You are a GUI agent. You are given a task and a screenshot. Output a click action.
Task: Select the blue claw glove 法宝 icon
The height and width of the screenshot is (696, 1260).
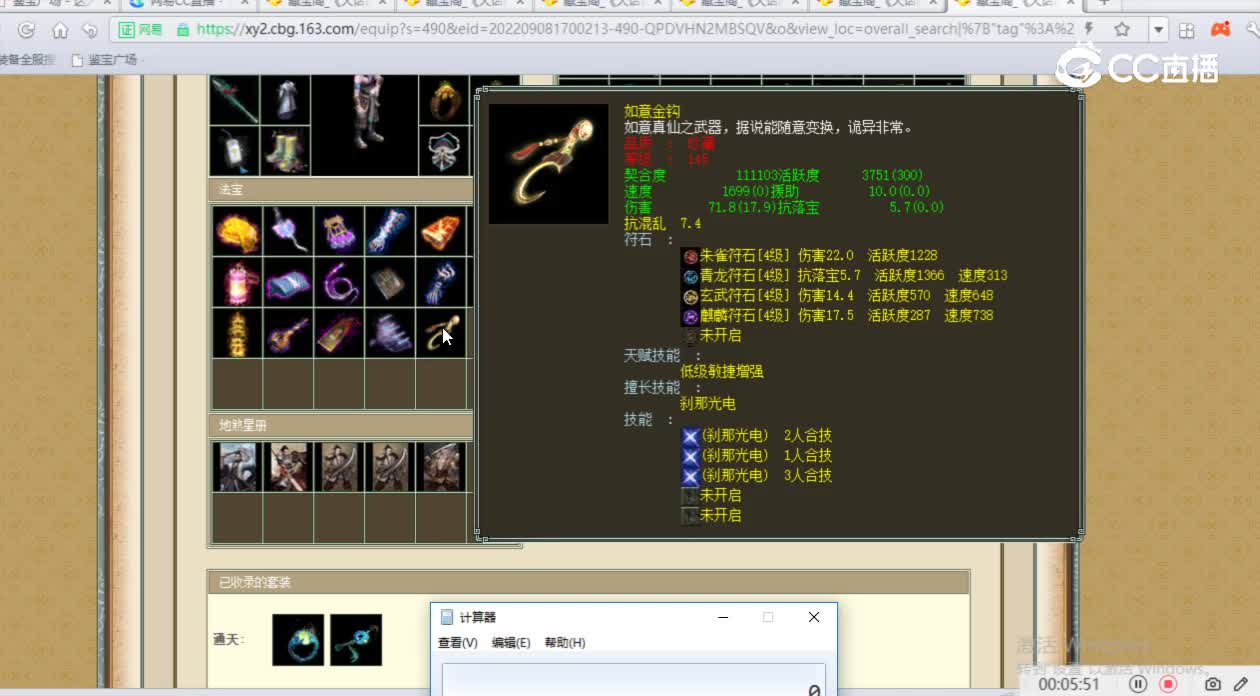(441, 283)
